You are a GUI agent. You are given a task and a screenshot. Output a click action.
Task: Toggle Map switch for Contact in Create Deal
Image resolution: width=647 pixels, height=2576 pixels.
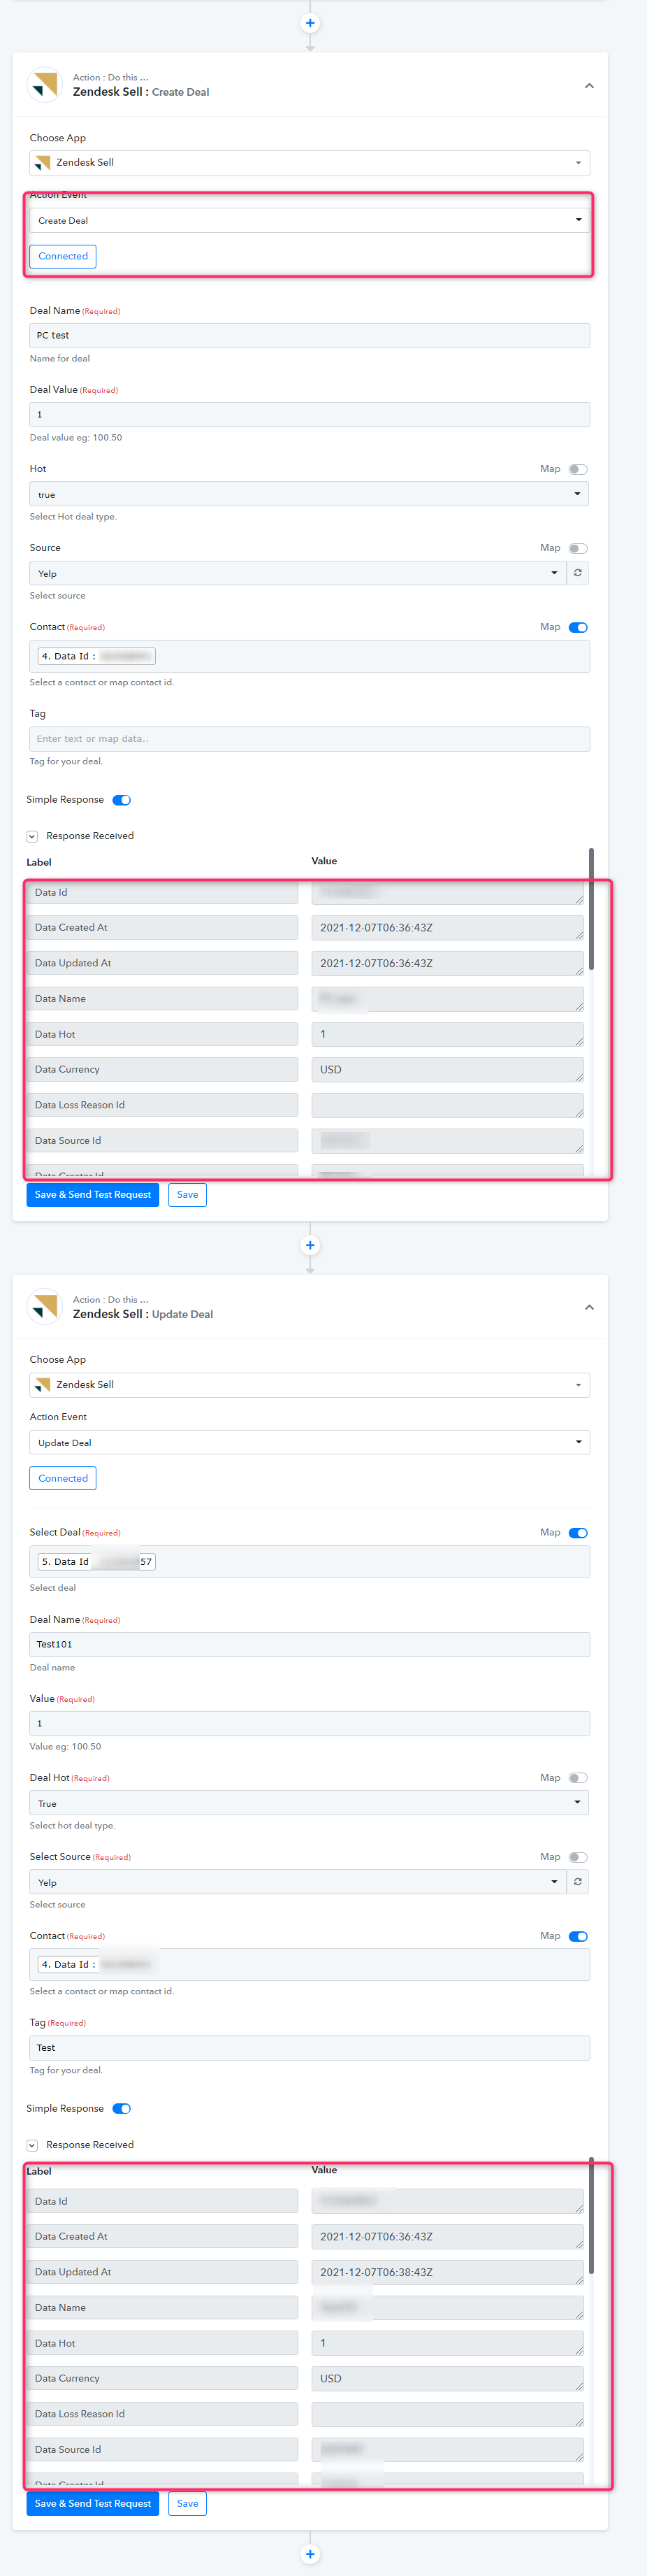coord(578,628)
